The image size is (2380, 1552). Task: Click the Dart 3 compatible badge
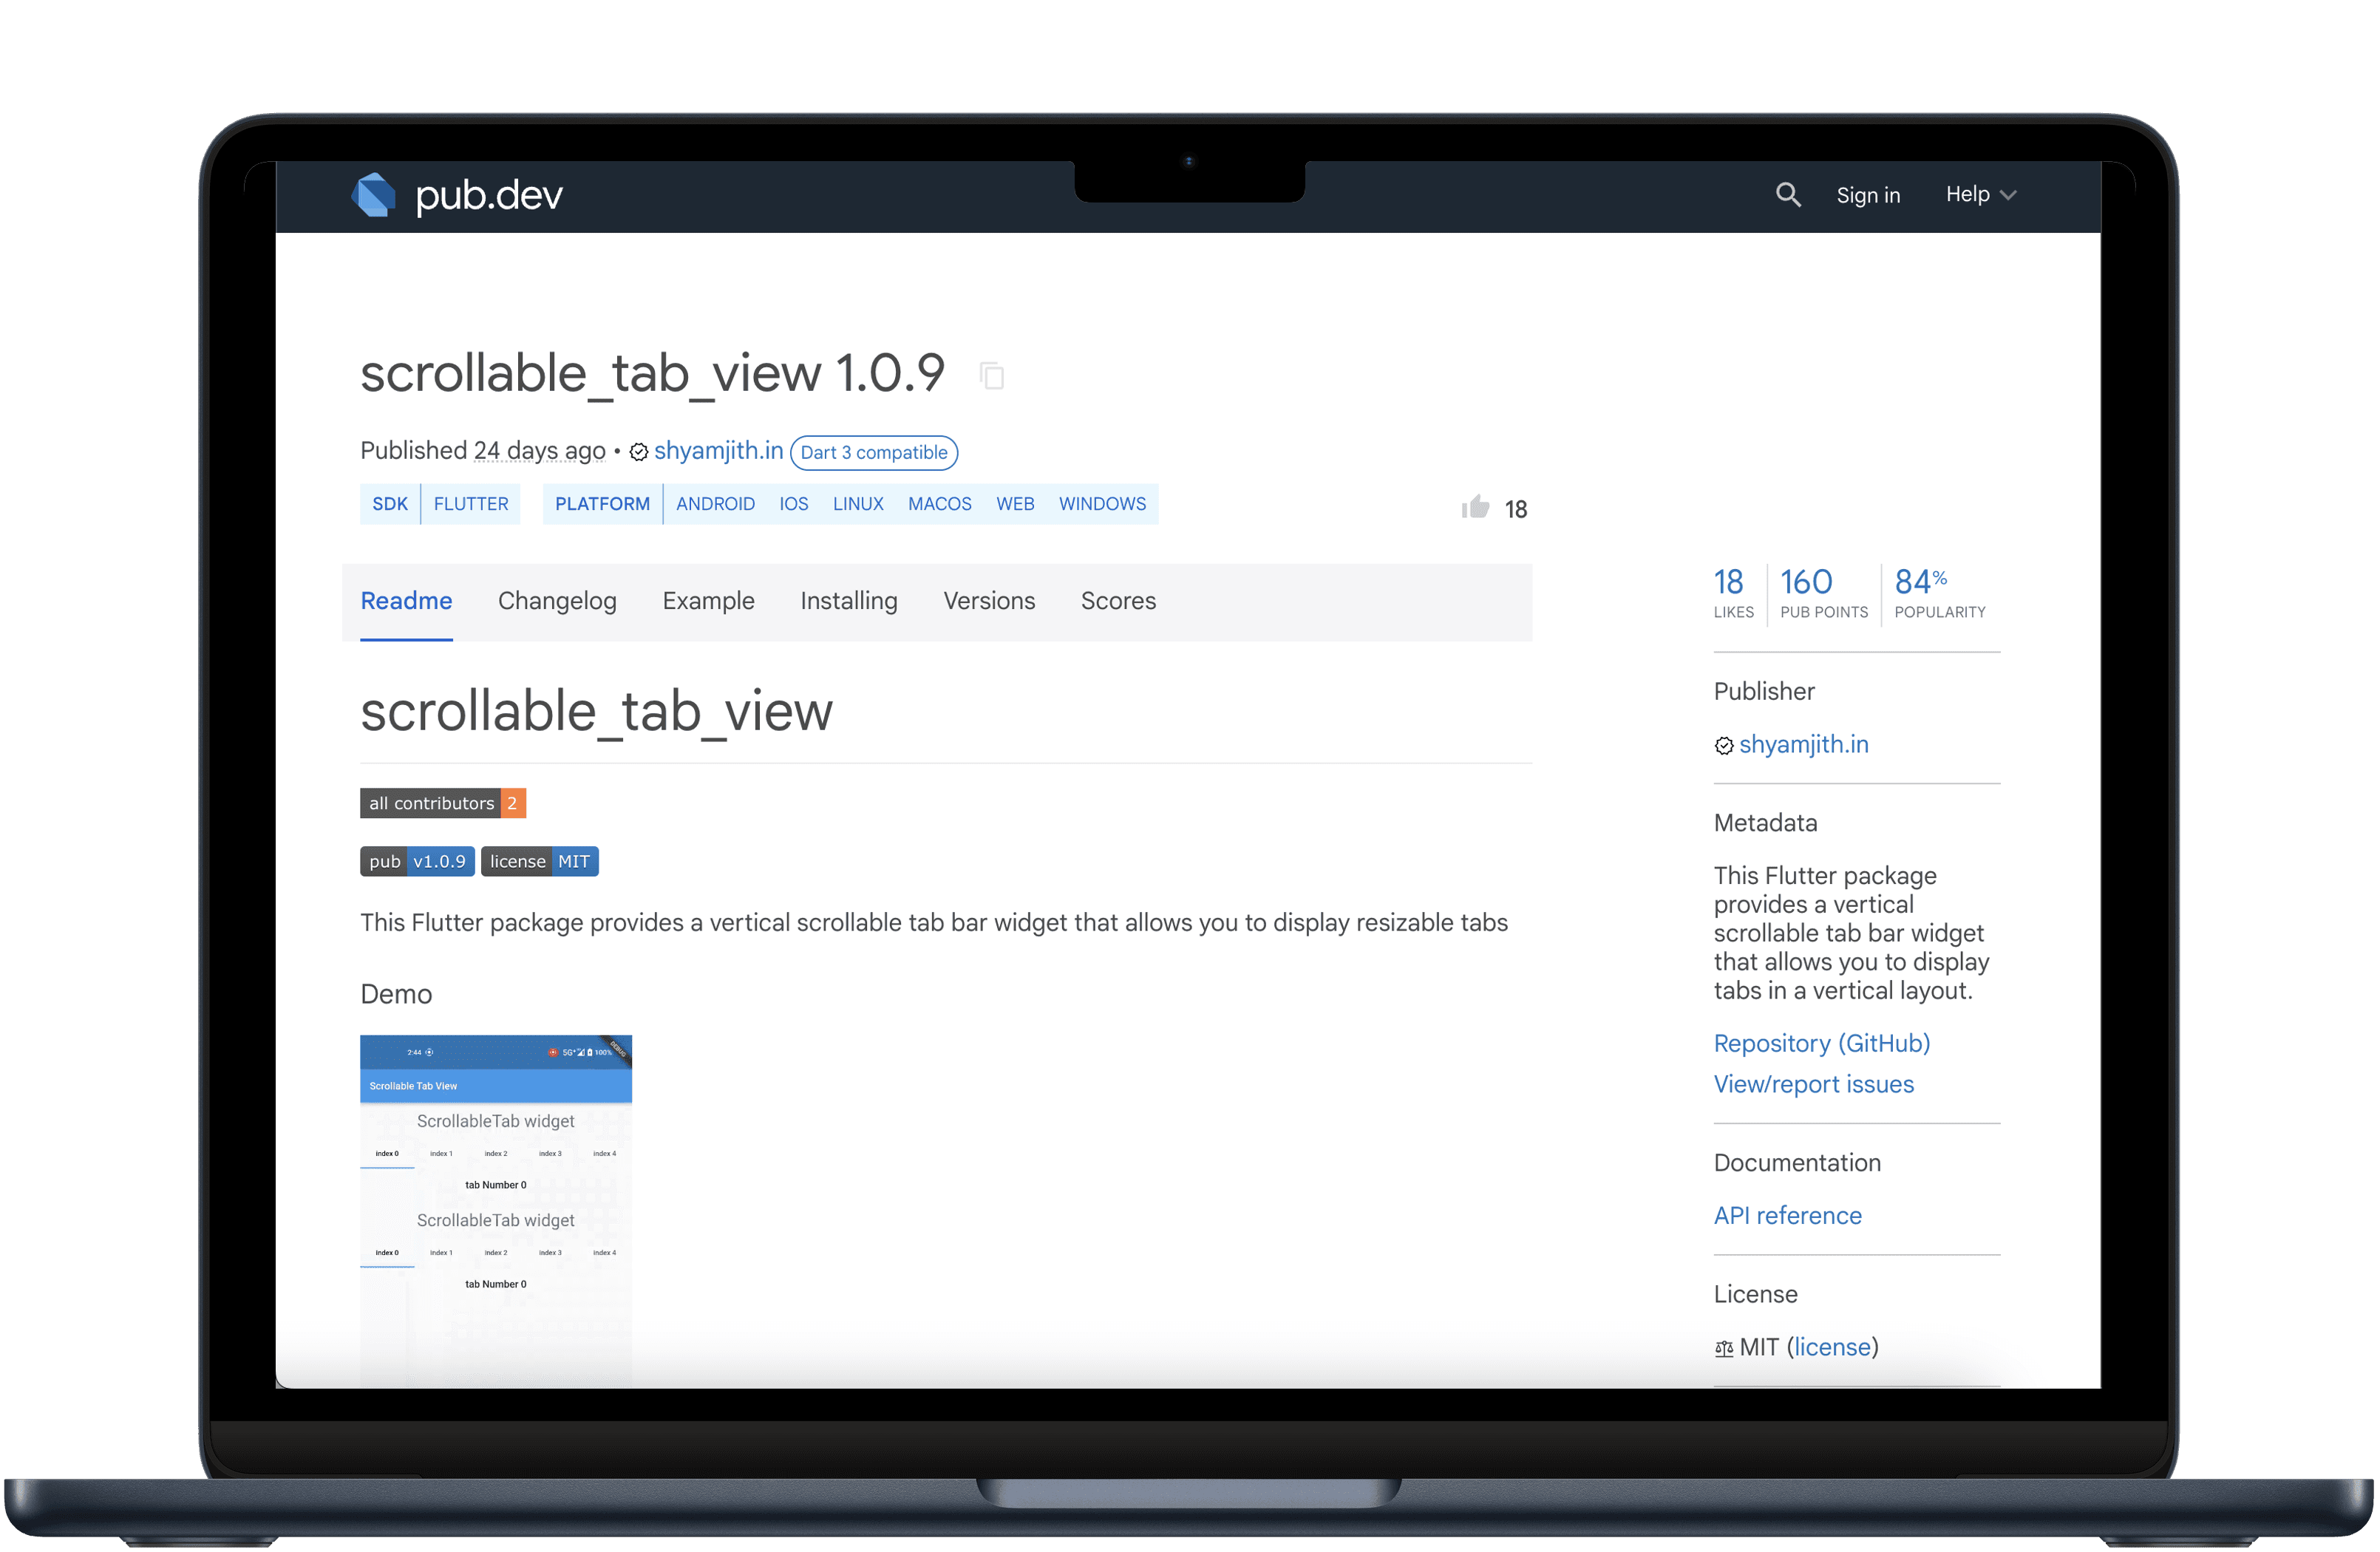pos(874,452)
